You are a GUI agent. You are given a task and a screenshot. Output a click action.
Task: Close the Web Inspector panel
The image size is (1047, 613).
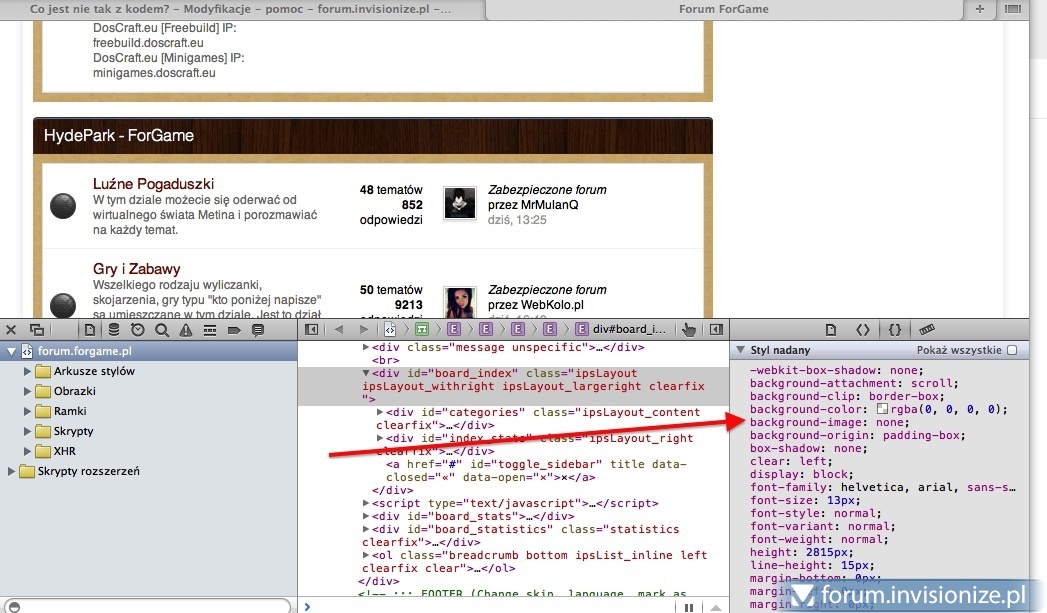[x=12, y=329]
